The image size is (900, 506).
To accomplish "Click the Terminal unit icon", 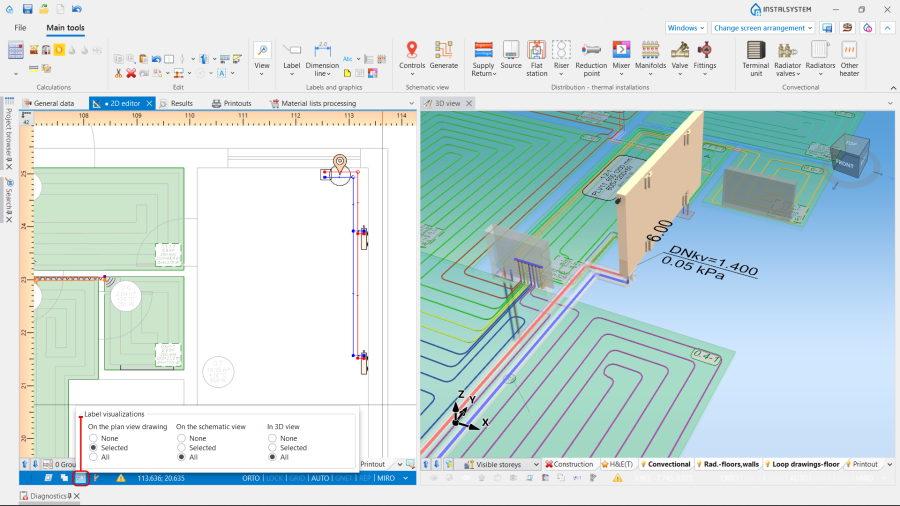I will click(x=756, y=50).
